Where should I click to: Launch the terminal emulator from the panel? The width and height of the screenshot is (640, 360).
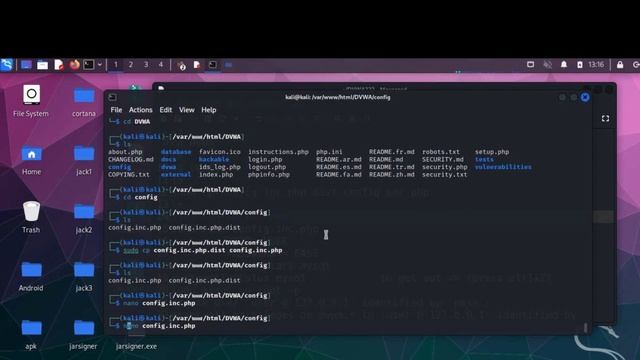(x=89, y=65)
